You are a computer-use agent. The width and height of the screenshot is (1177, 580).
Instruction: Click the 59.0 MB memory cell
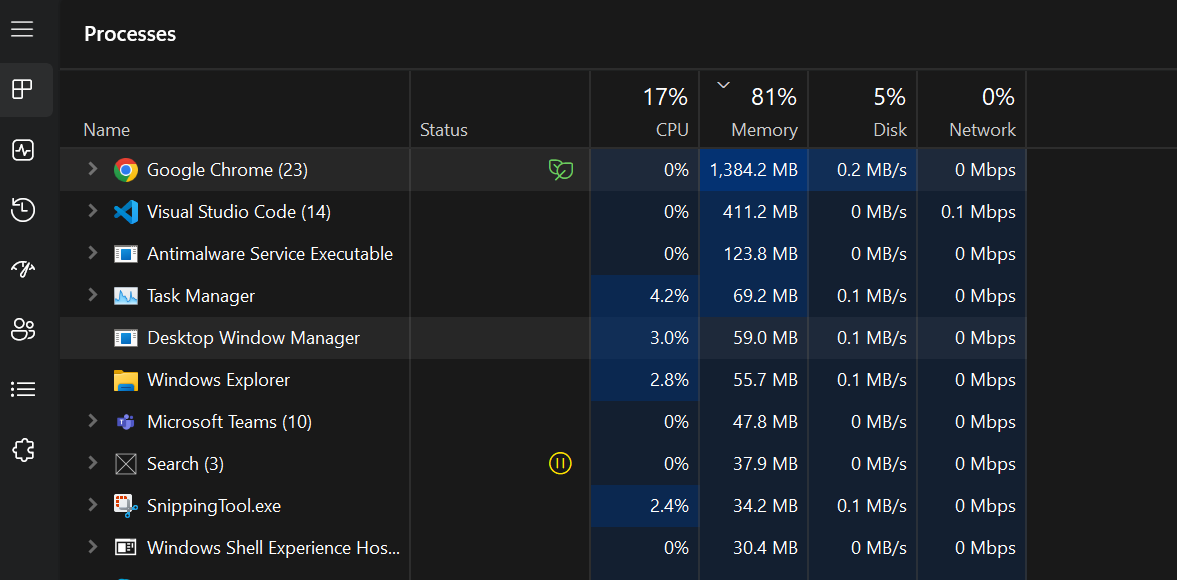(x=754, y=338)
